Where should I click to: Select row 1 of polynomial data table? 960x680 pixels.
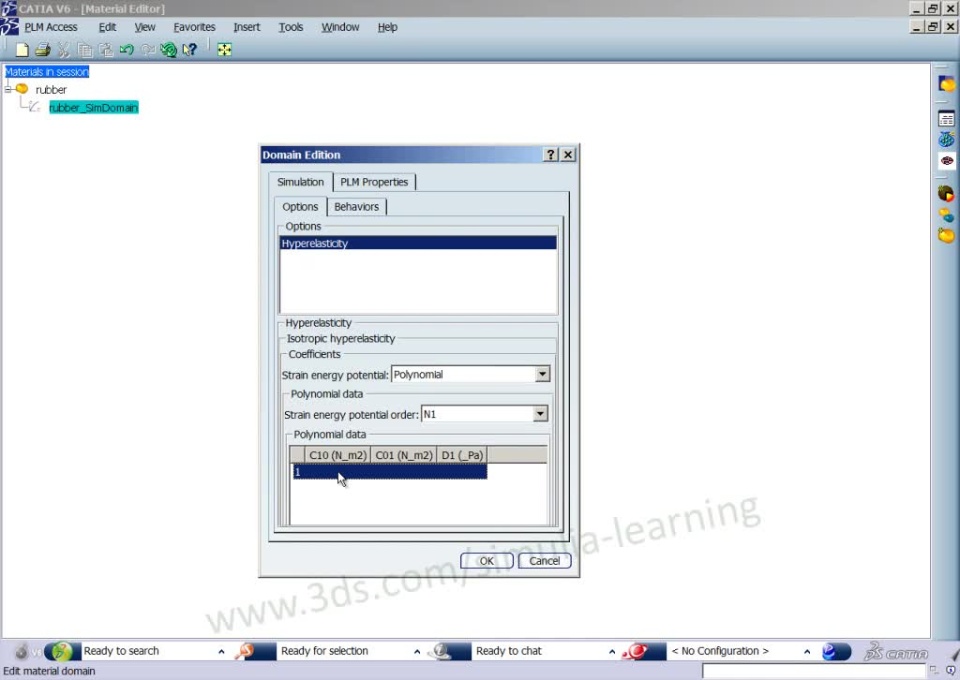(x=389, y=471)
